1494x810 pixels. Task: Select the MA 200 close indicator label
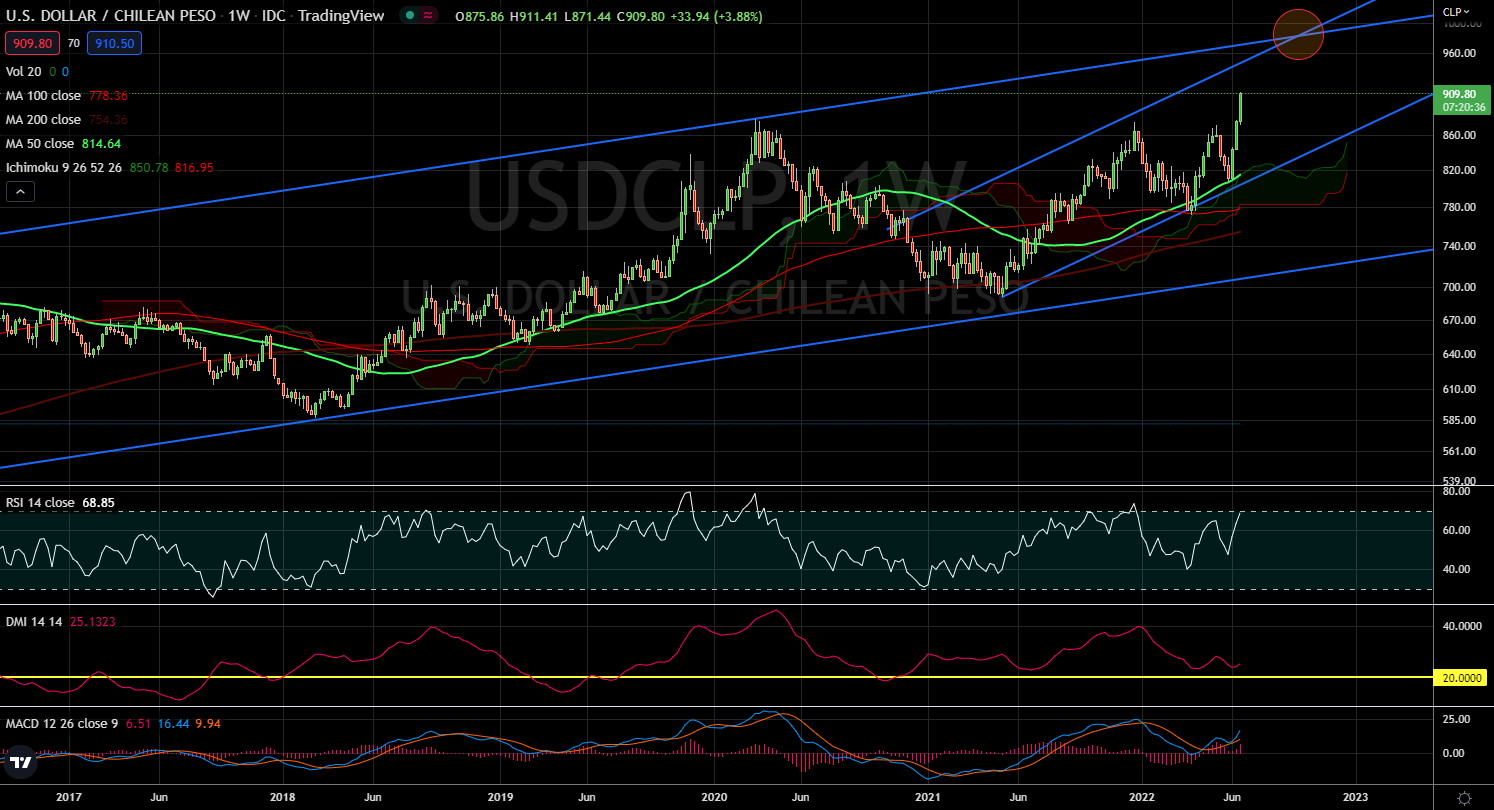pyautogui.click(x=43, y=119)
